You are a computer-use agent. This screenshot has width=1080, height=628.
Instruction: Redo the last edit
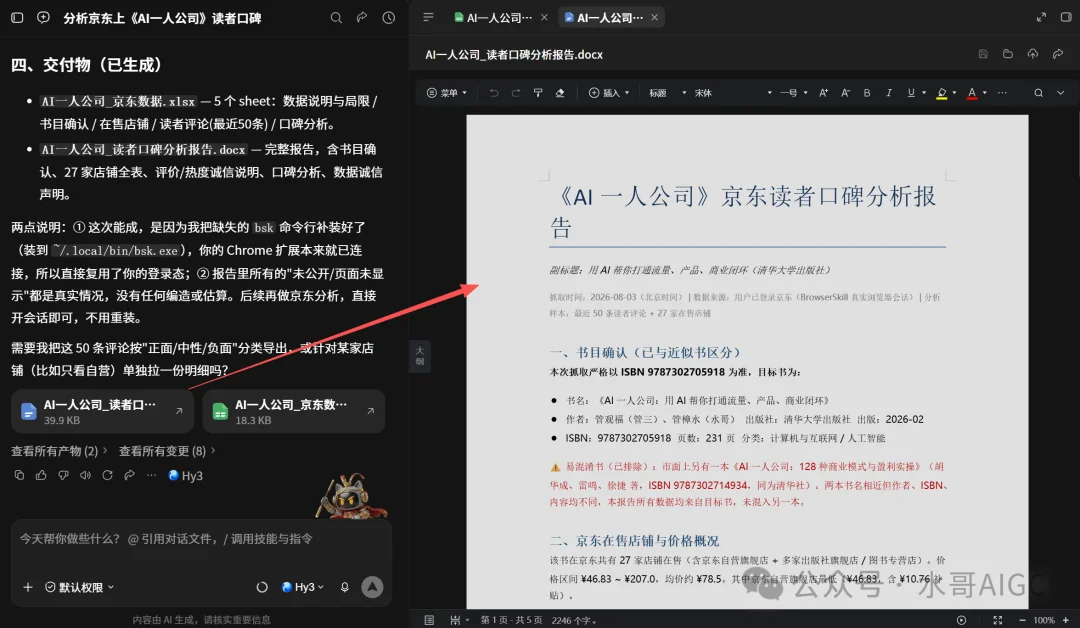[x=516, y=93]
